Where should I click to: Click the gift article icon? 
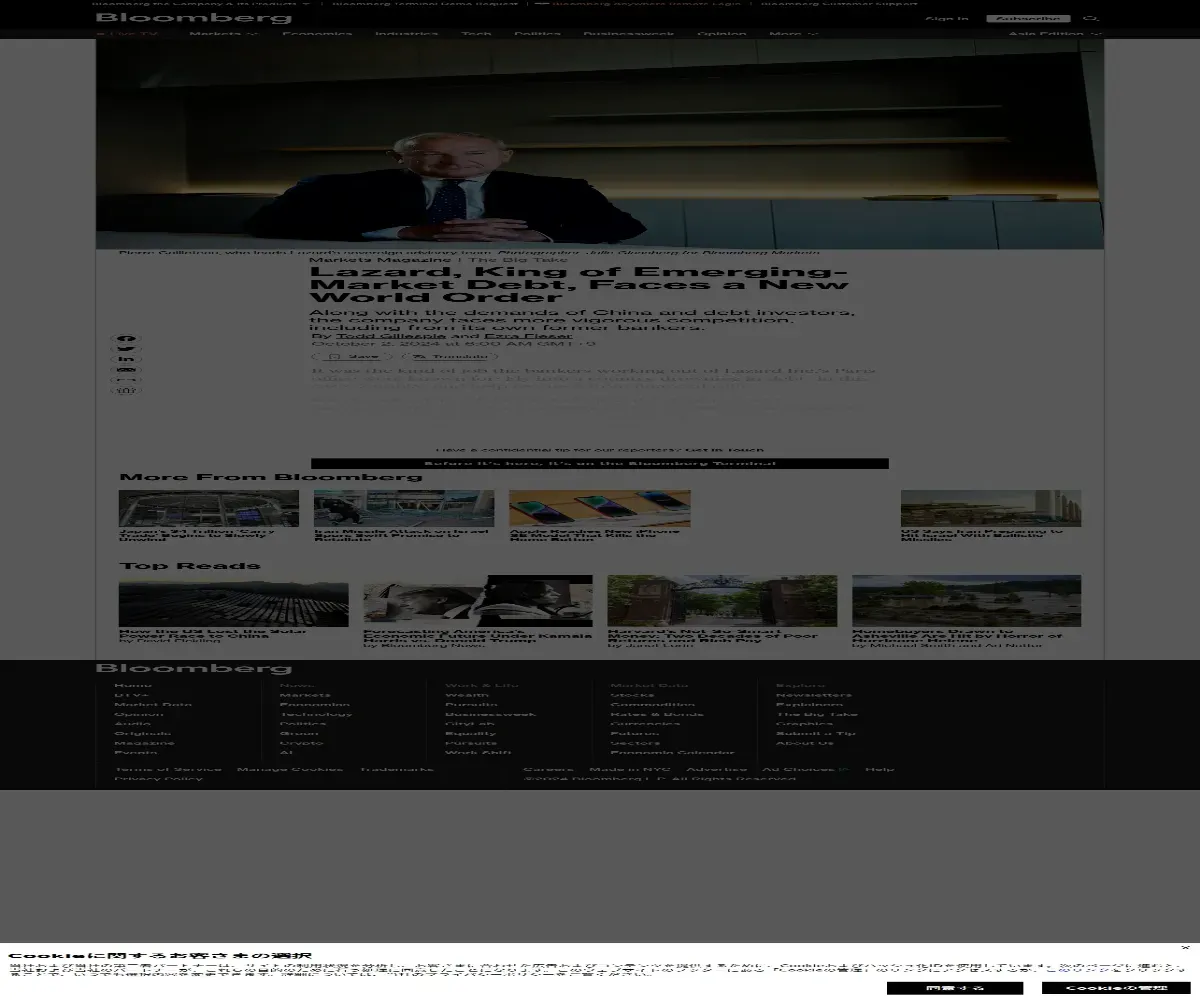coord(127,390)
